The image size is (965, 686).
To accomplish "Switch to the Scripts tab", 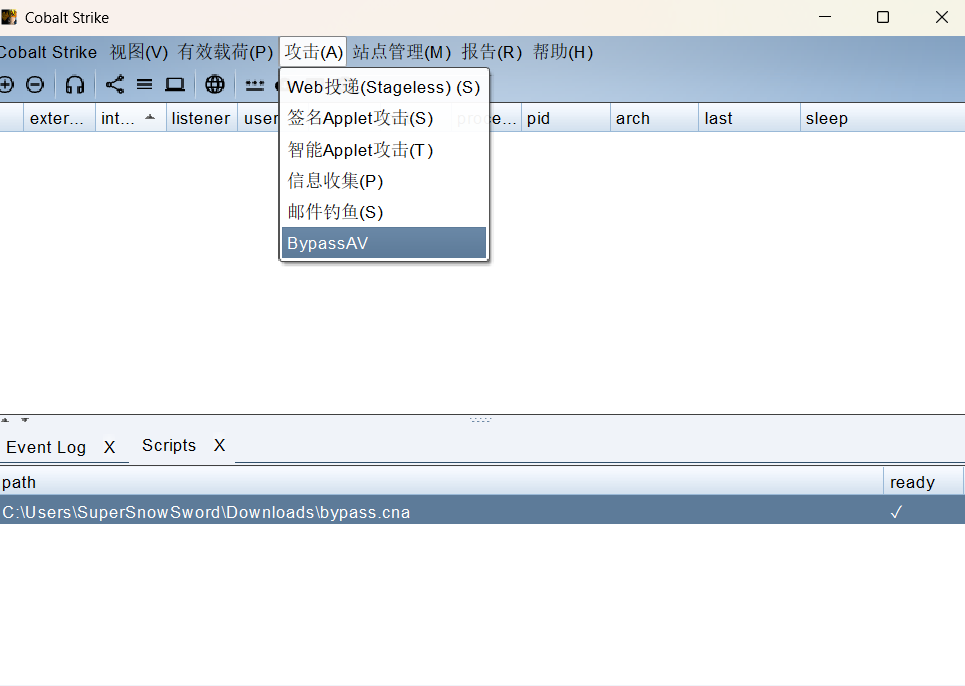I will [x=169, y=445].
